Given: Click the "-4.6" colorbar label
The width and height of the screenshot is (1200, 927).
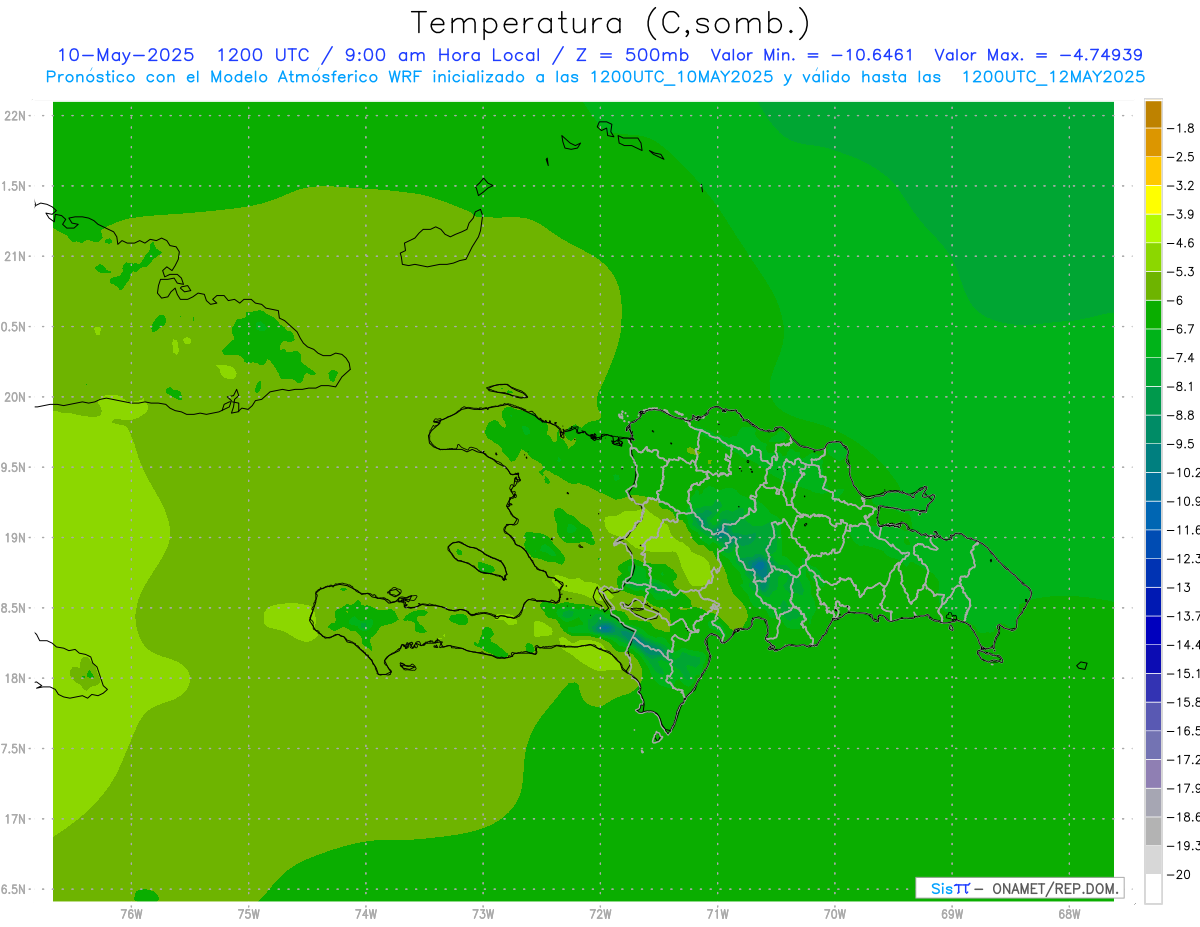Looking at the screenshot, I should click(1182, 243).
